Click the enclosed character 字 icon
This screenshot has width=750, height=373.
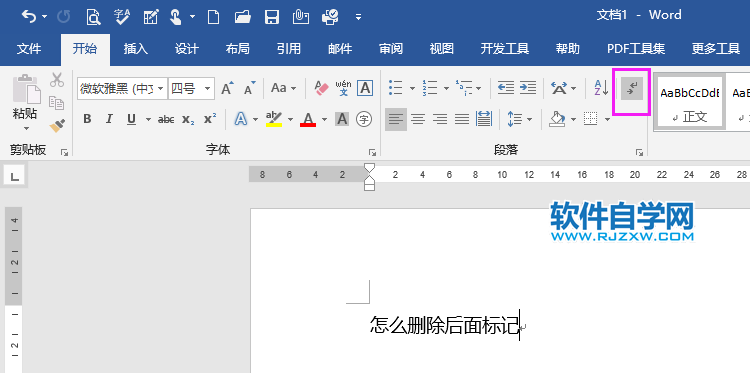pyautogui.click(x=364, y=119)
